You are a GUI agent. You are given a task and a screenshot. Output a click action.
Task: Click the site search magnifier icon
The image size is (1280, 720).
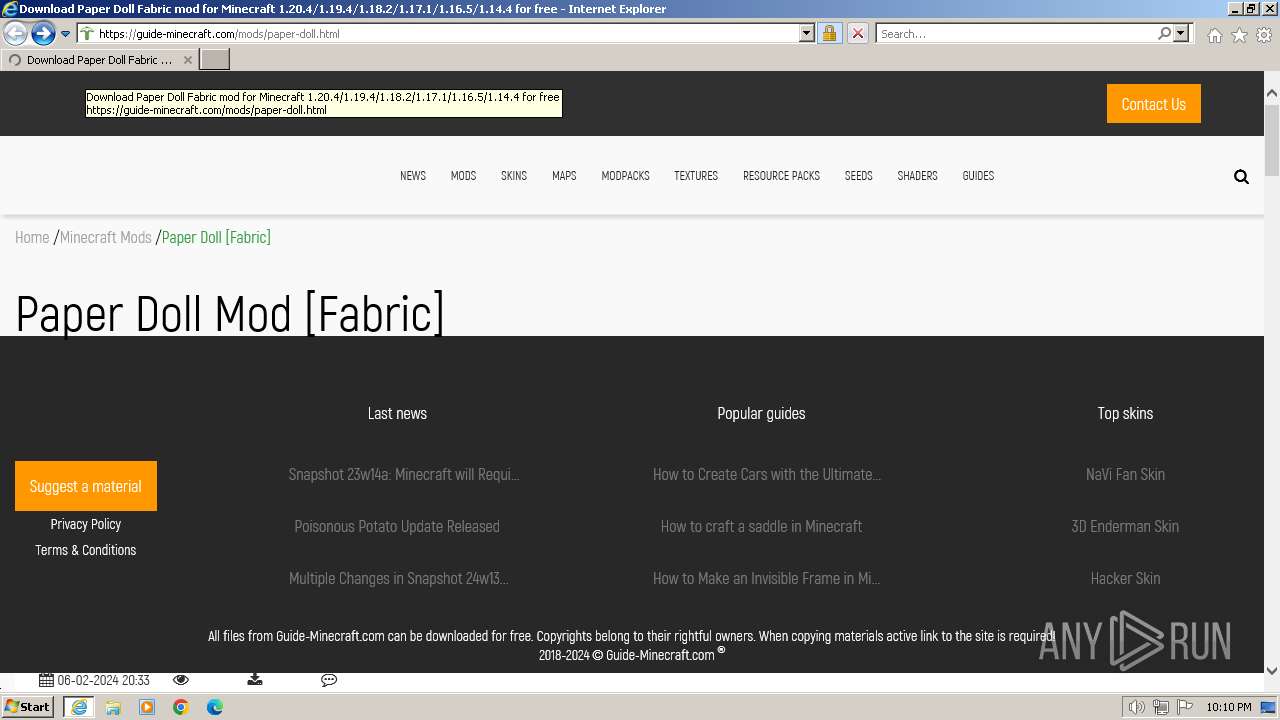coord(1241,177)
